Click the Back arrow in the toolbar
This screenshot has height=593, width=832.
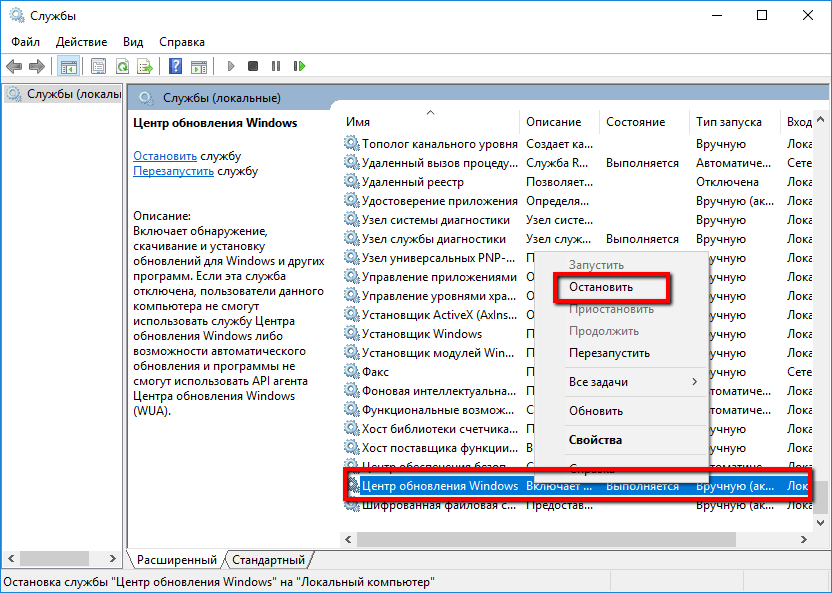(x=13, y=66)
